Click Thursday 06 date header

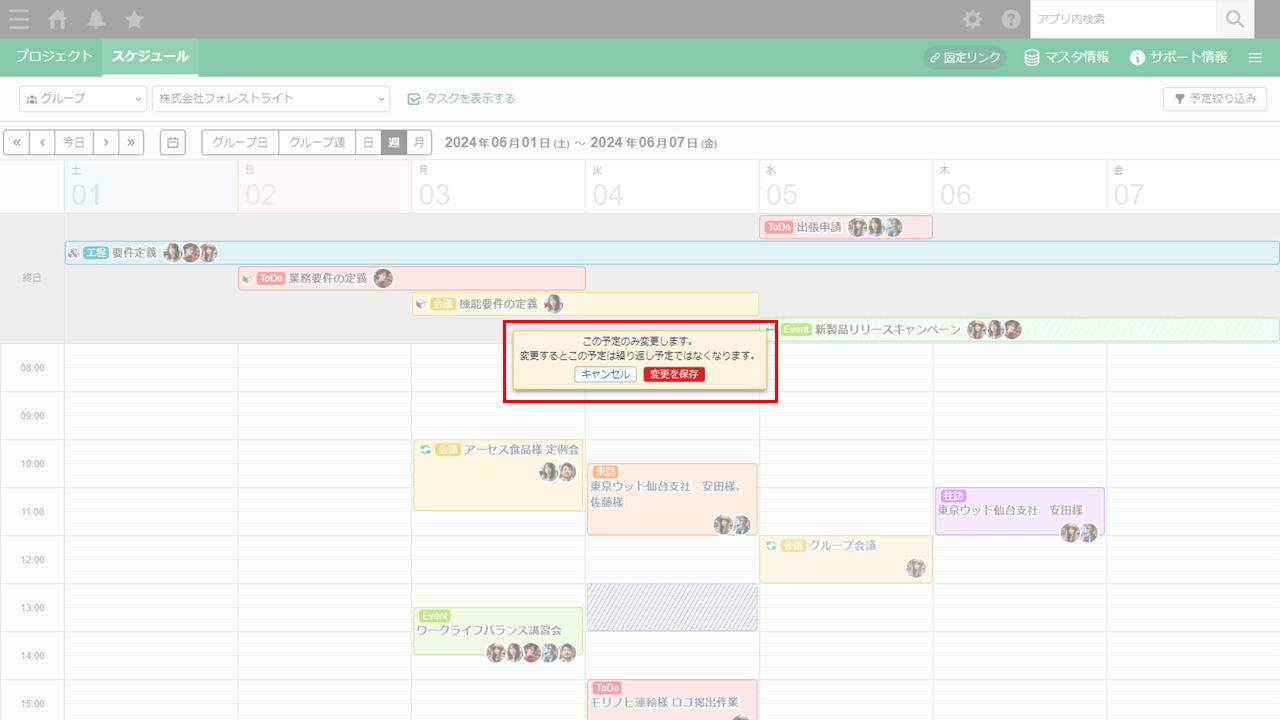1020,186
